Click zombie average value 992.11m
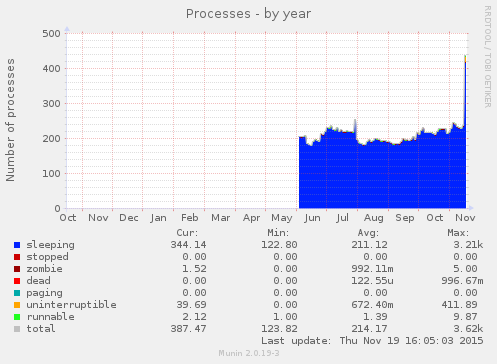497x364 pixels. (372, 269)
